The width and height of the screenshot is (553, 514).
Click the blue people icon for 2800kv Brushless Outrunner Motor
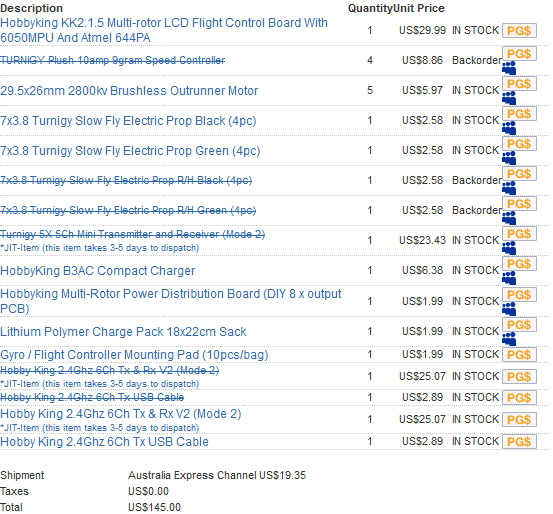pyautogui.click(x=509, y=98)
